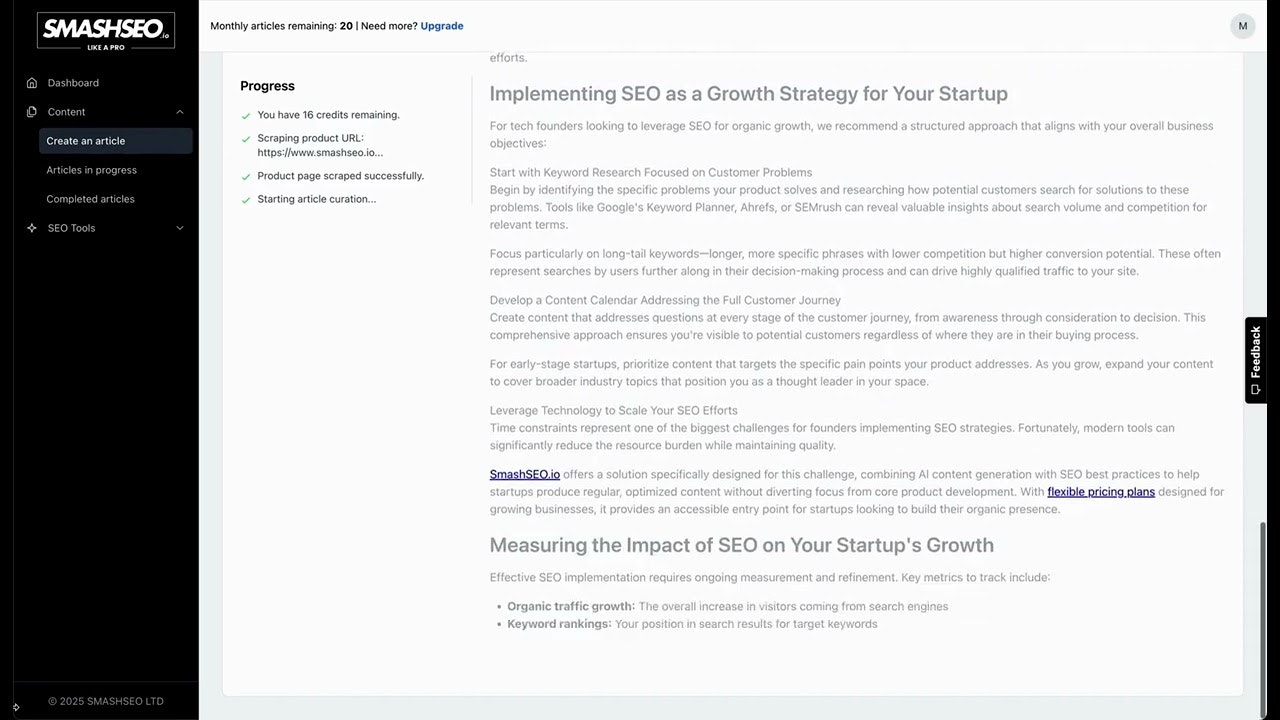This screenshot has height=720, width=1280.
Task: Open the user avatar "M" menu
Action: pos(1242,26)
